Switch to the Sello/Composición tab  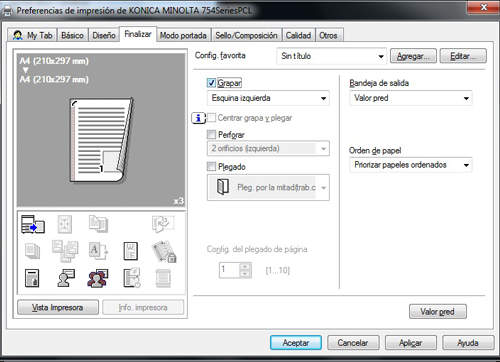[x=246, y=35]
